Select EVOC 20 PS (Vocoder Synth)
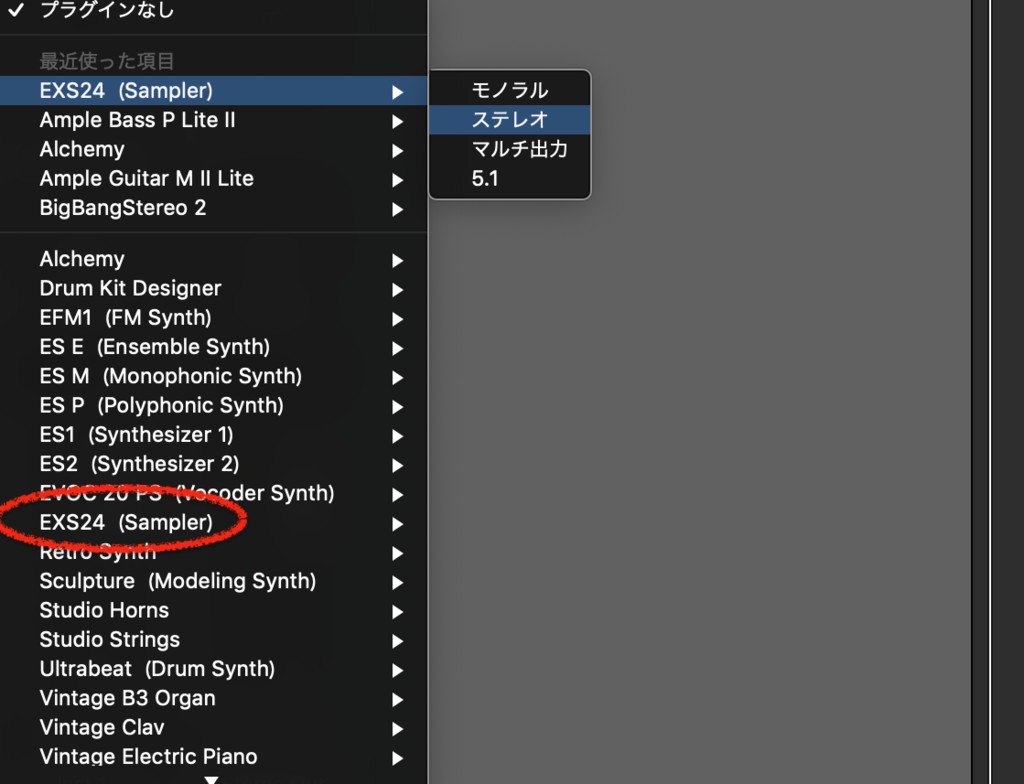 [214, 493]
